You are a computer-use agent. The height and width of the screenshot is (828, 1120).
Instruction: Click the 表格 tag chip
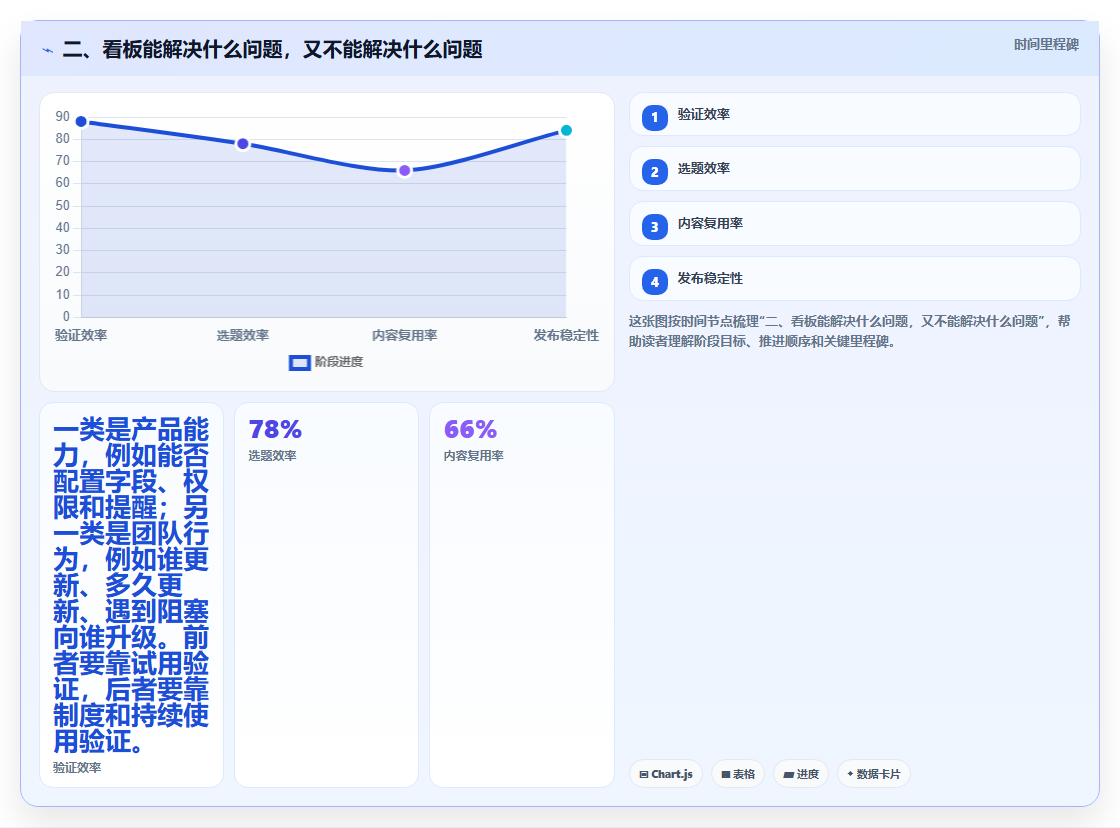(738, 774)
